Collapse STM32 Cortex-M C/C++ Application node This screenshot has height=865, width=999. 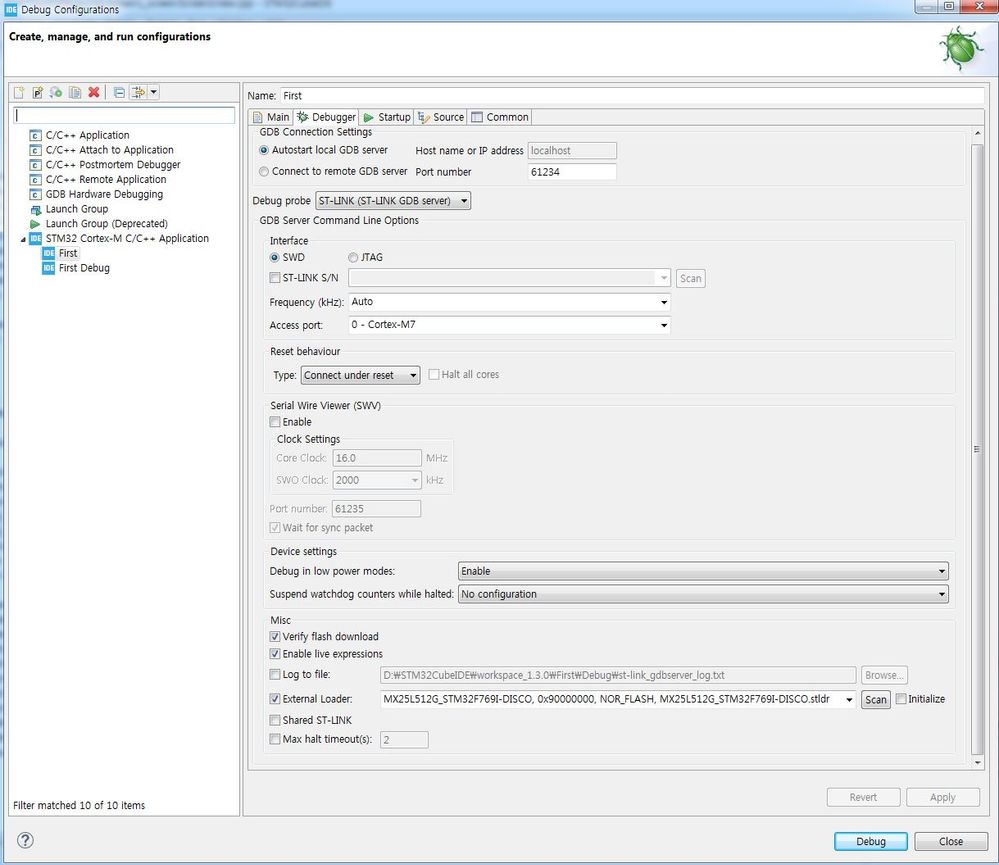23,239
